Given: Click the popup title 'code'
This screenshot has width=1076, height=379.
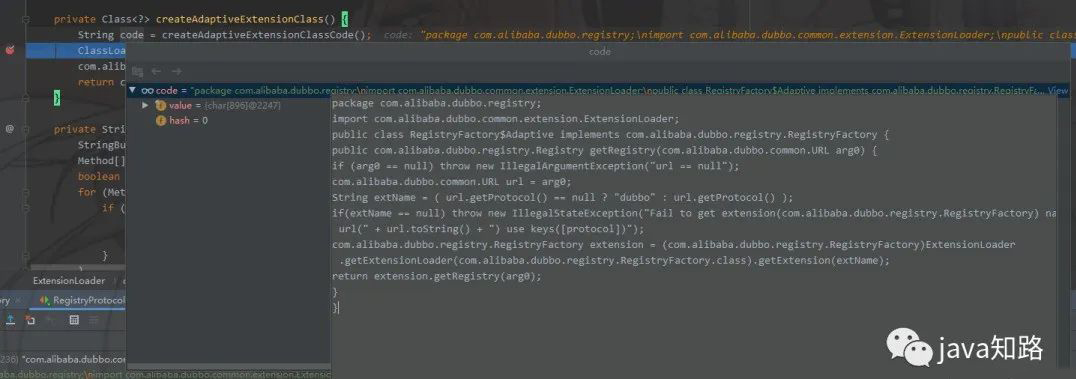Looking at the screenshot, I should tap(600, 51).
